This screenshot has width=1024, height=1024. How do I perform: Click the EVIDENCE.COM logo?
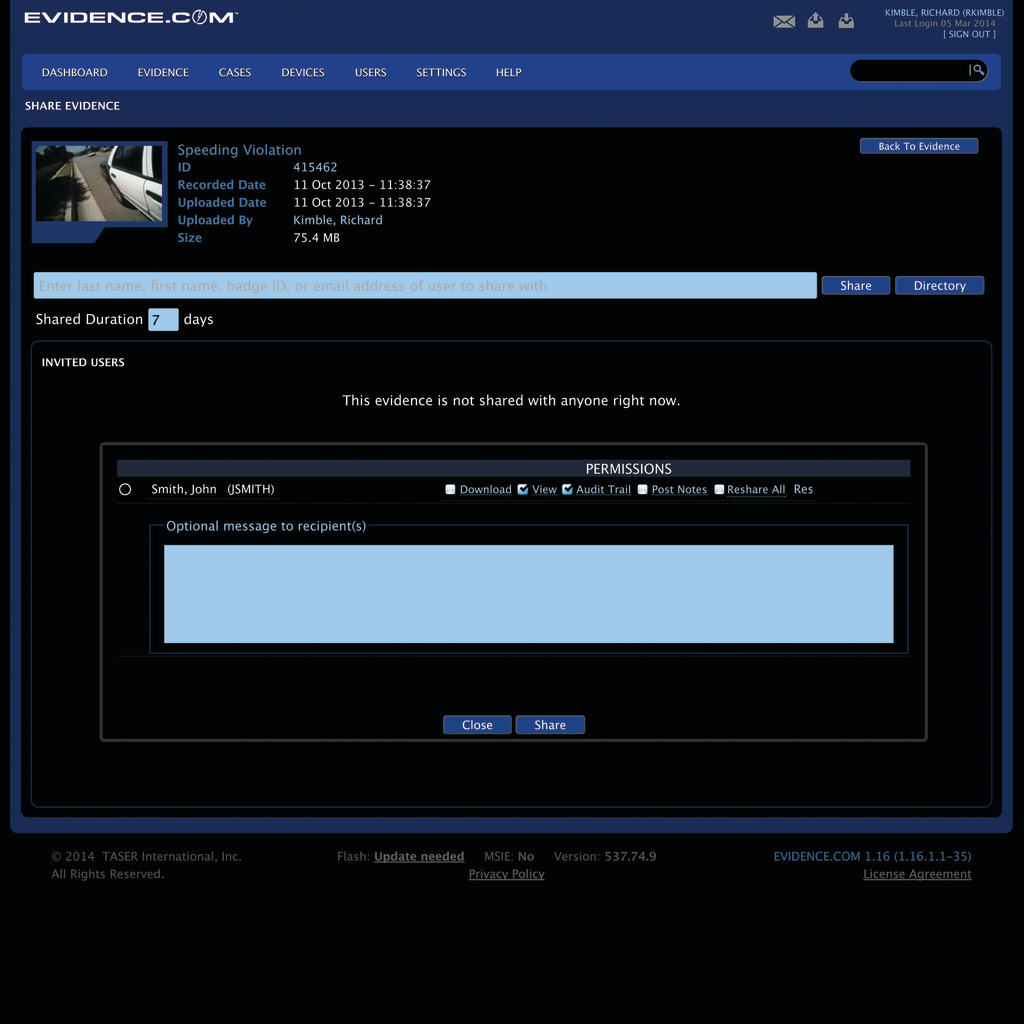click(x=130, y=18)
